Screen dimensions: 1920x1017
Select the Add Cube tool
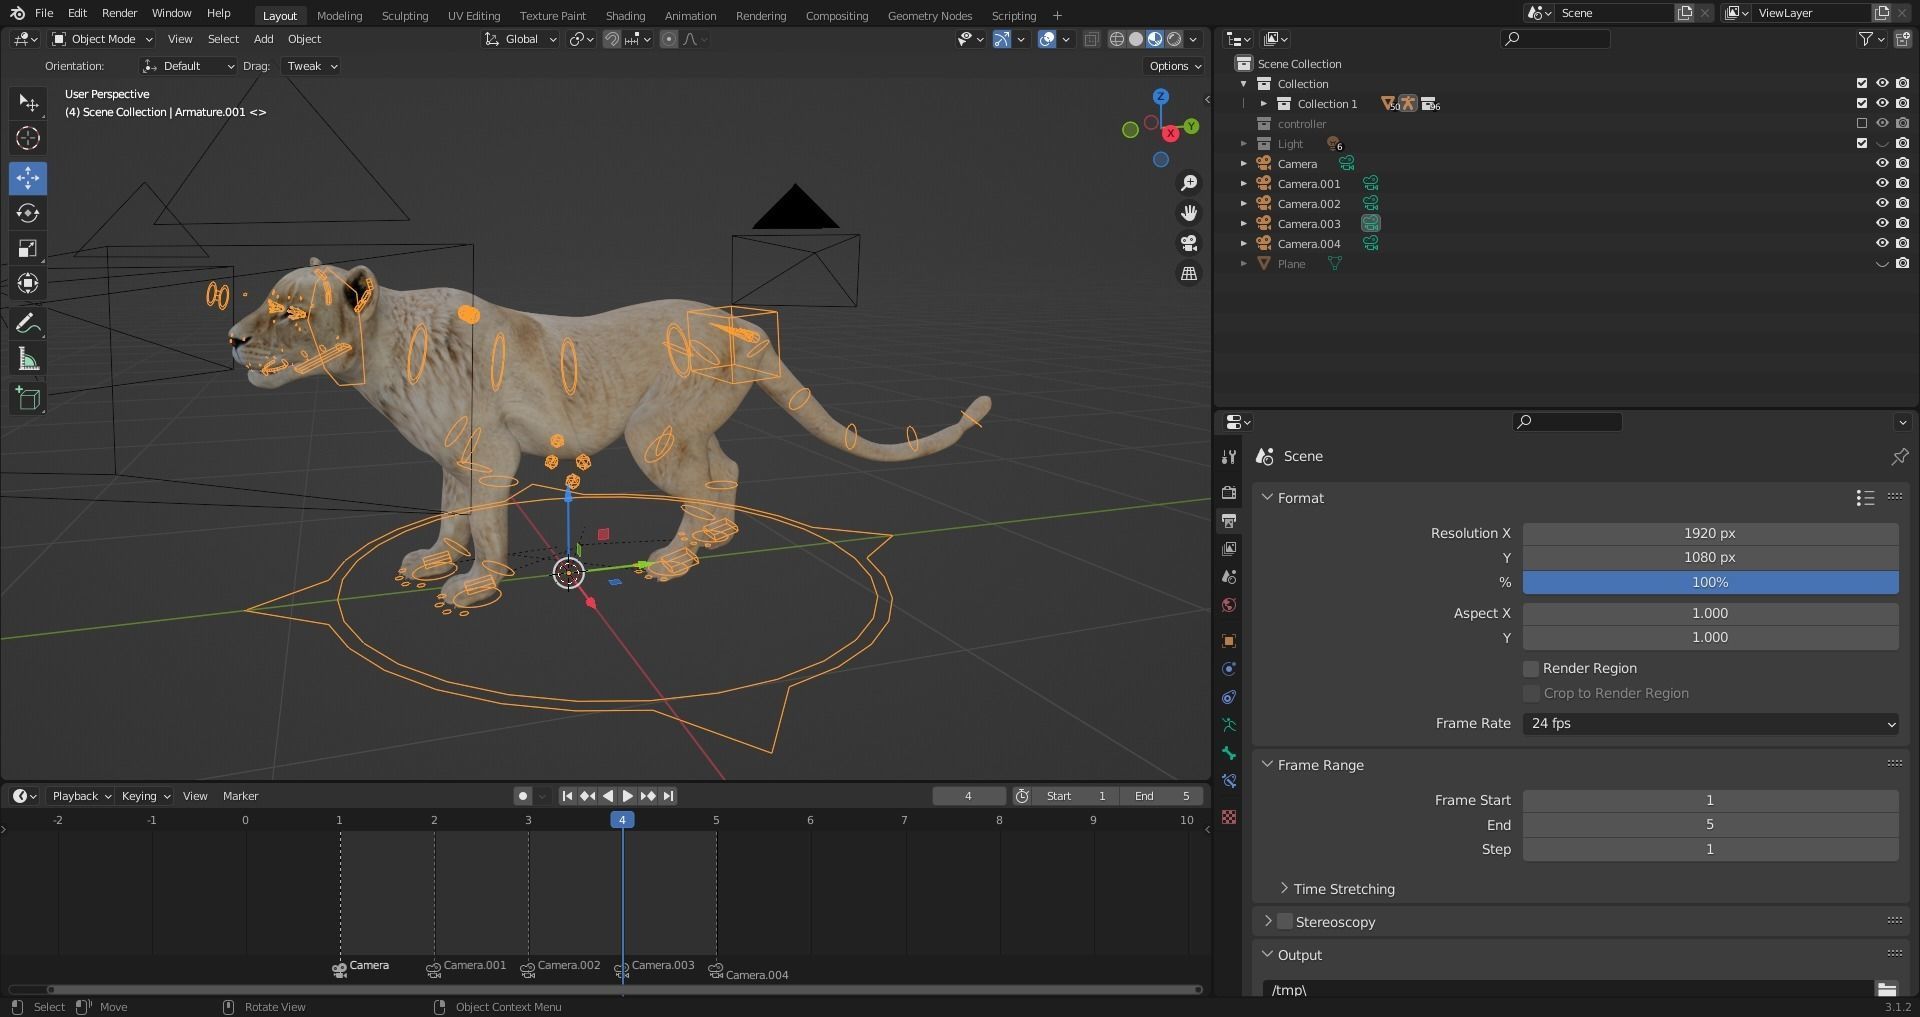tap(28, 398)
